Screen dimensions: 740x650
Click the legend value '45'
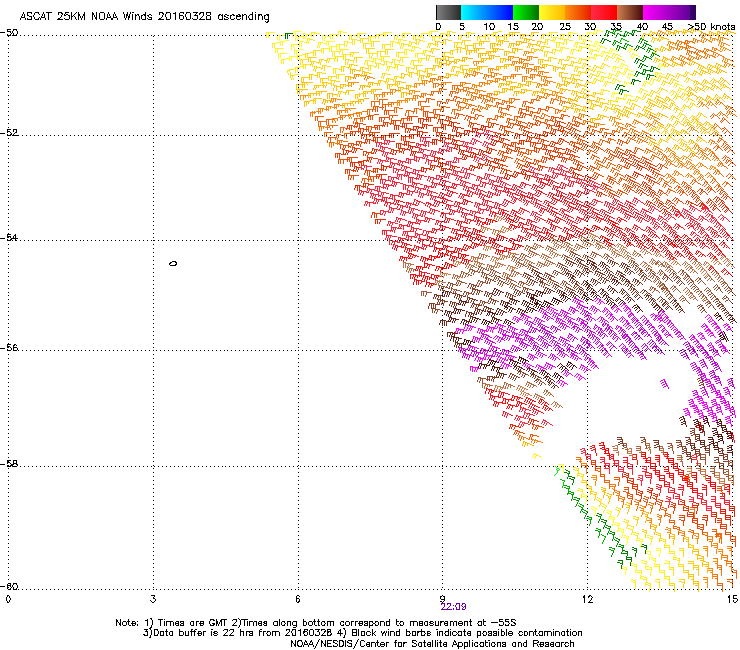pyautogui.click(x=667, y=27)
